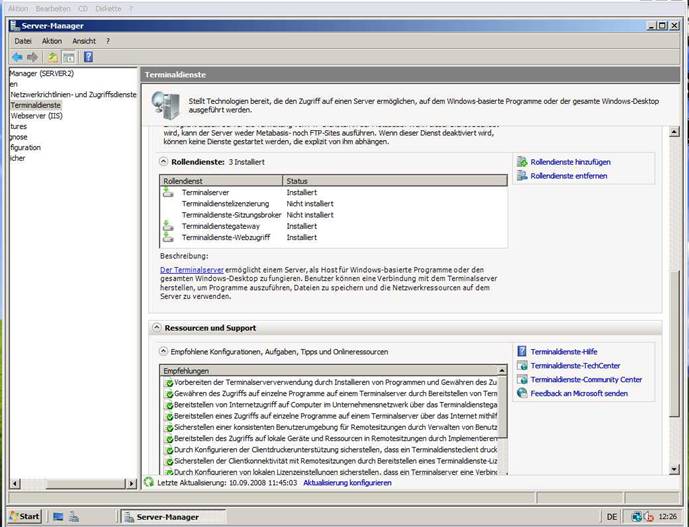
Task: Collapse the Empfohlene Konfigurationen subsection
Action: point(163,351)
